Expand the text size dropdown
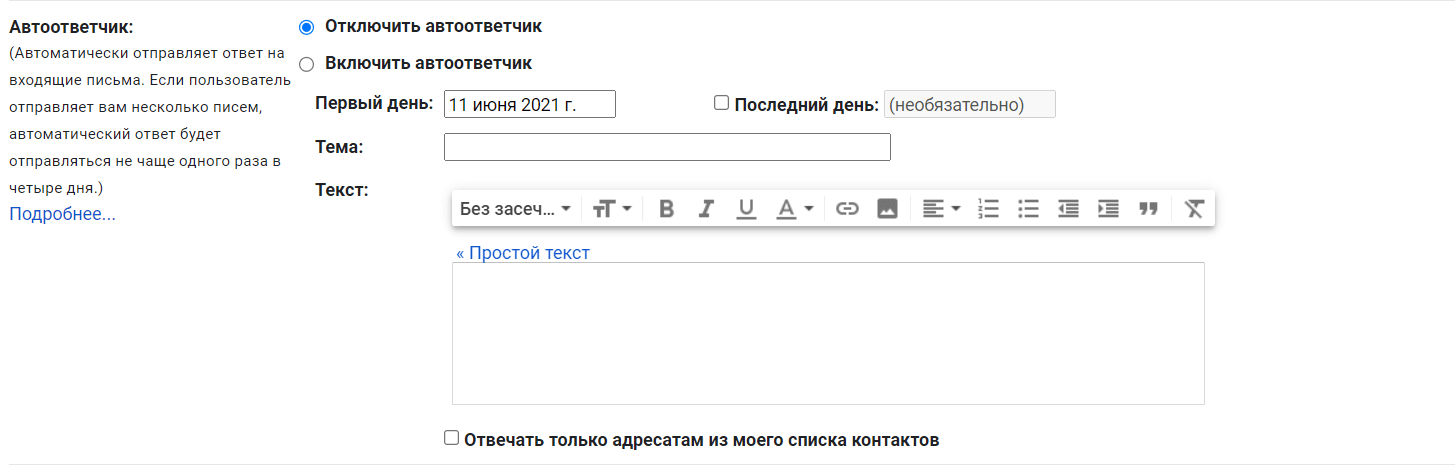Image resolution: width=1455 pixels, height=466 pixels. [x=612, y=209]
